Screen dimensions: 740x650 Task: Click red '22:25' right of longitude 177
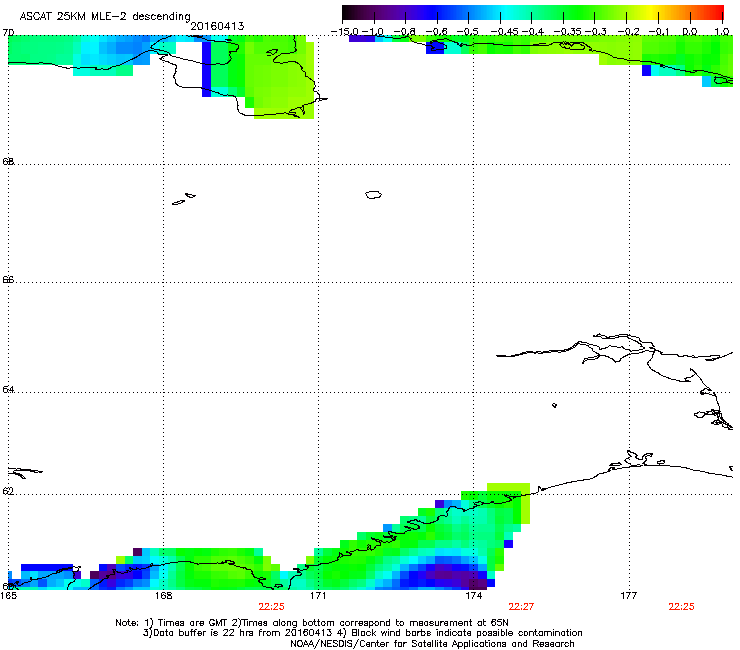coord(681,607)
